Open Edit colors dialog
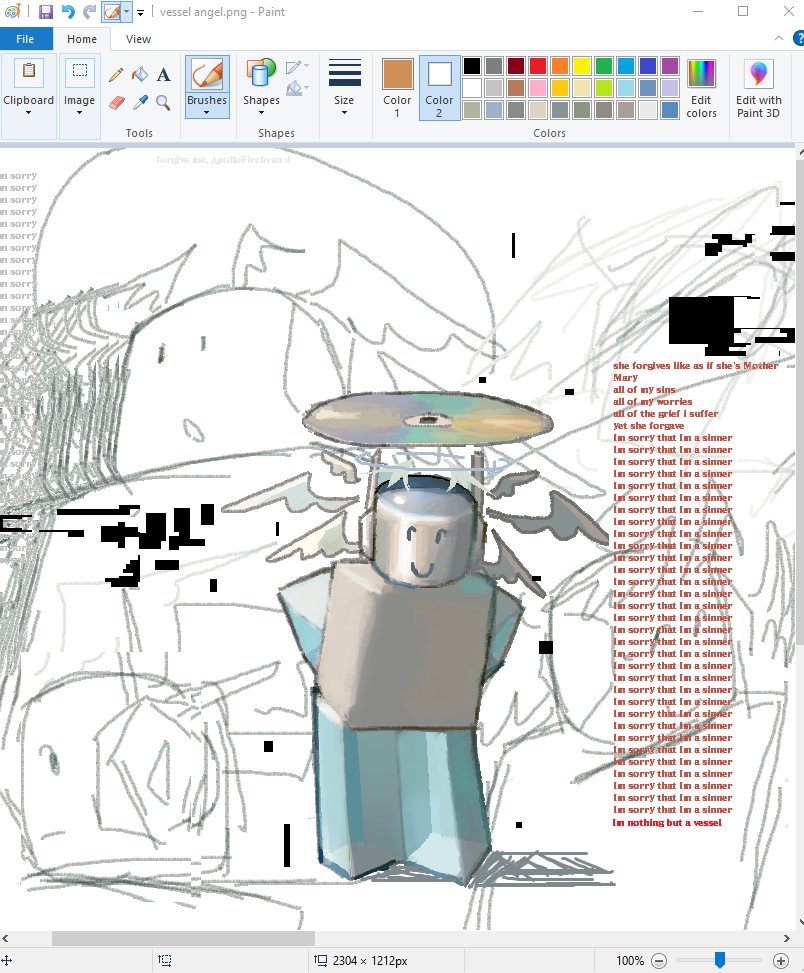Image resolution: width=804 pixels, height=973 pixels. click(701, 88)
